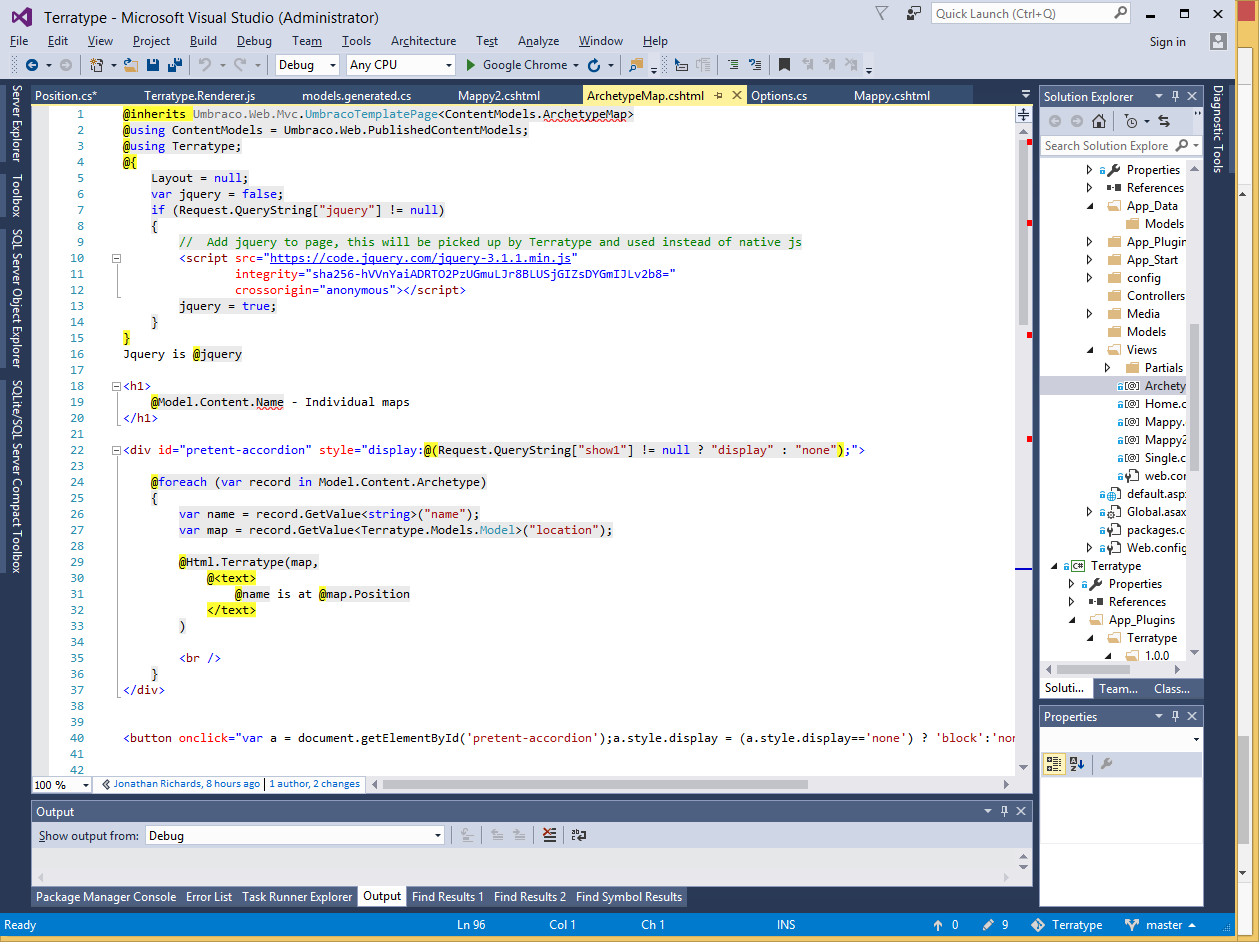This screenshot has width=1259, height=942.
Task: Collapse the App_Data folder
Action: (1090, 206)
